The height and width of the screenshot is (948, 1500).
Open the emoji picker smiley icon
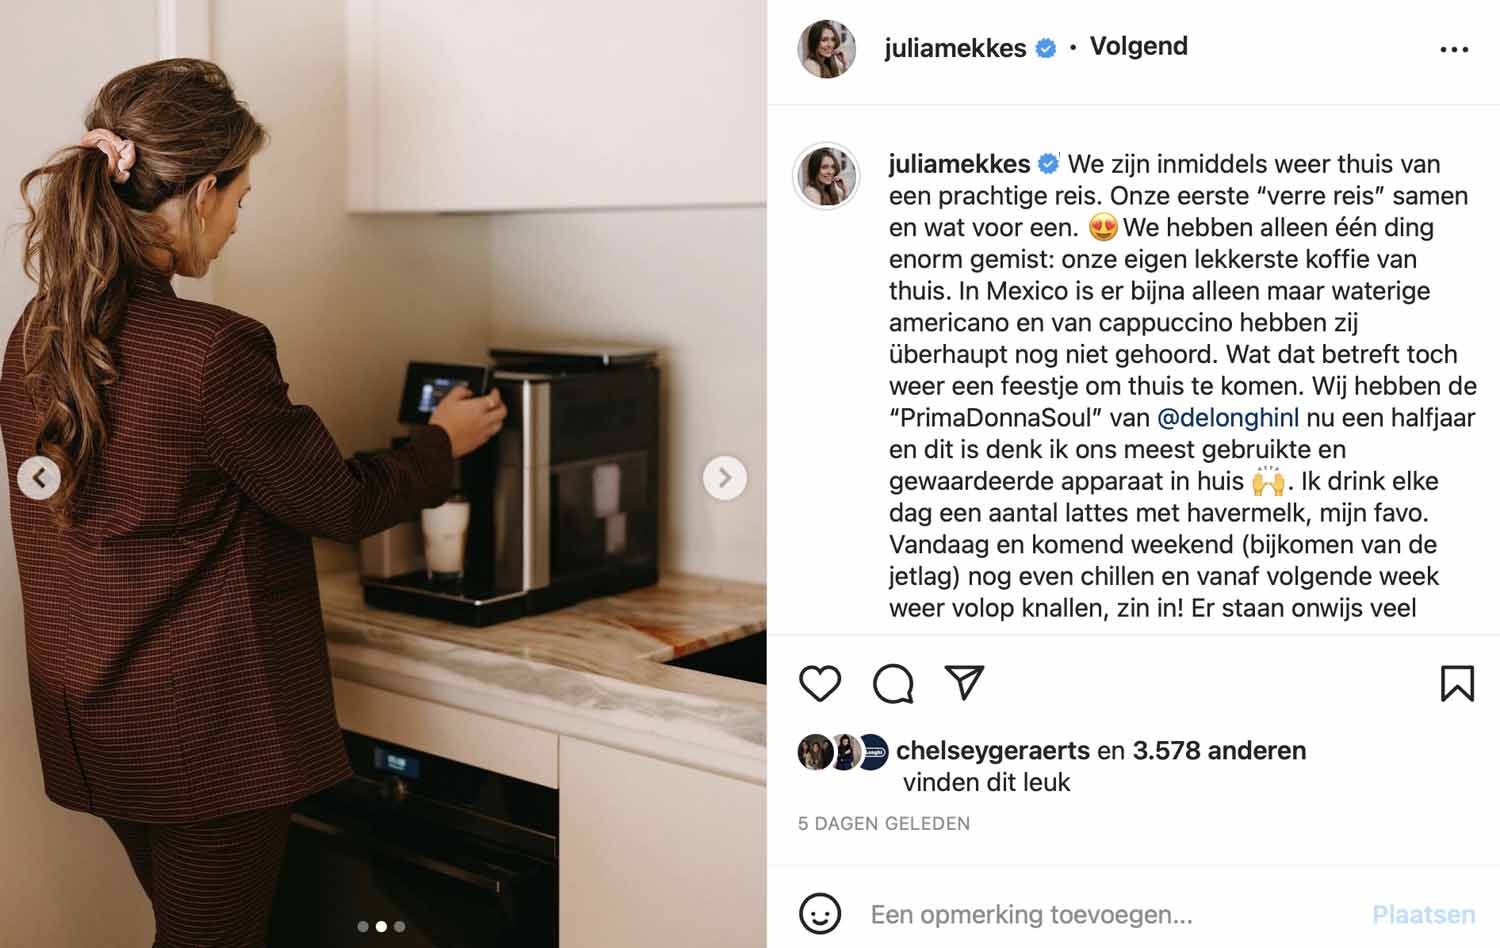(820, 913)
